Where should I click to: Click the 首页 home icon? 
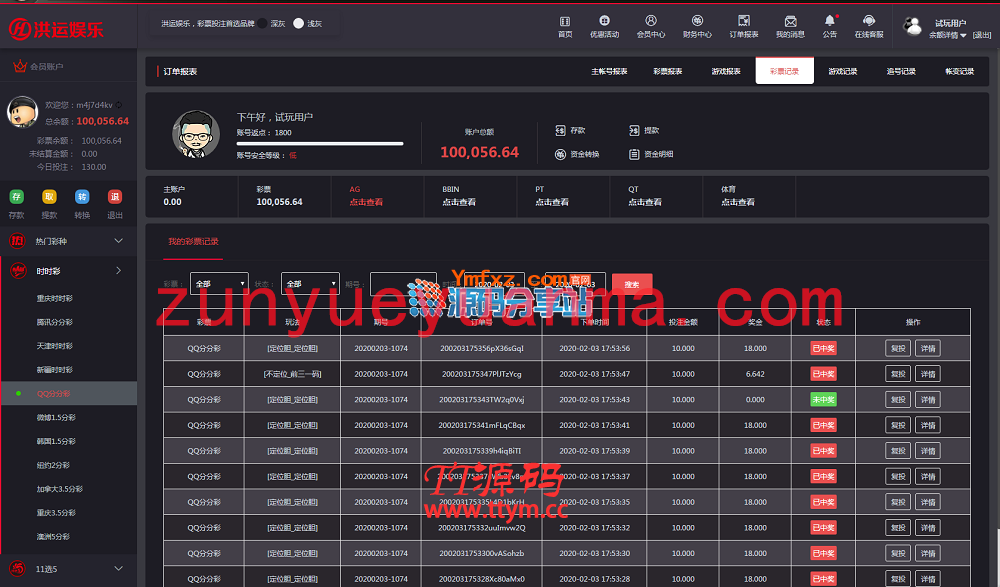[564, 21]
